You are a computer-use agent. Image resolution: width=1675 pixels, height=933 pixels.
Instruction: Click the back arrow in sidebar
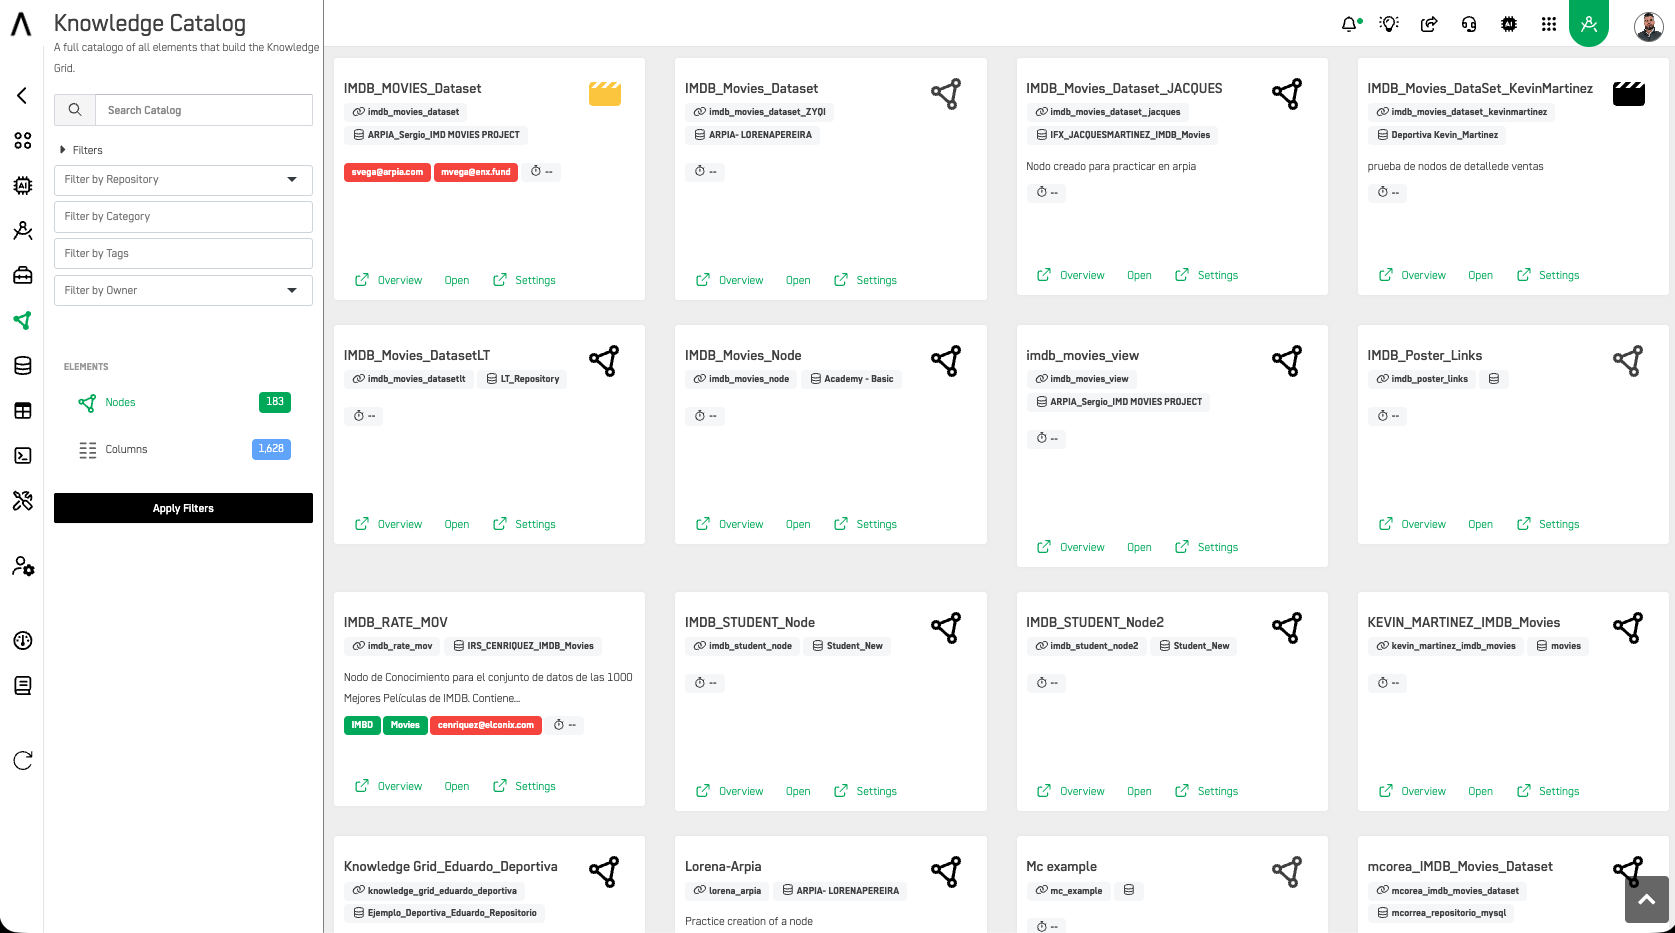tap(22, 96)
